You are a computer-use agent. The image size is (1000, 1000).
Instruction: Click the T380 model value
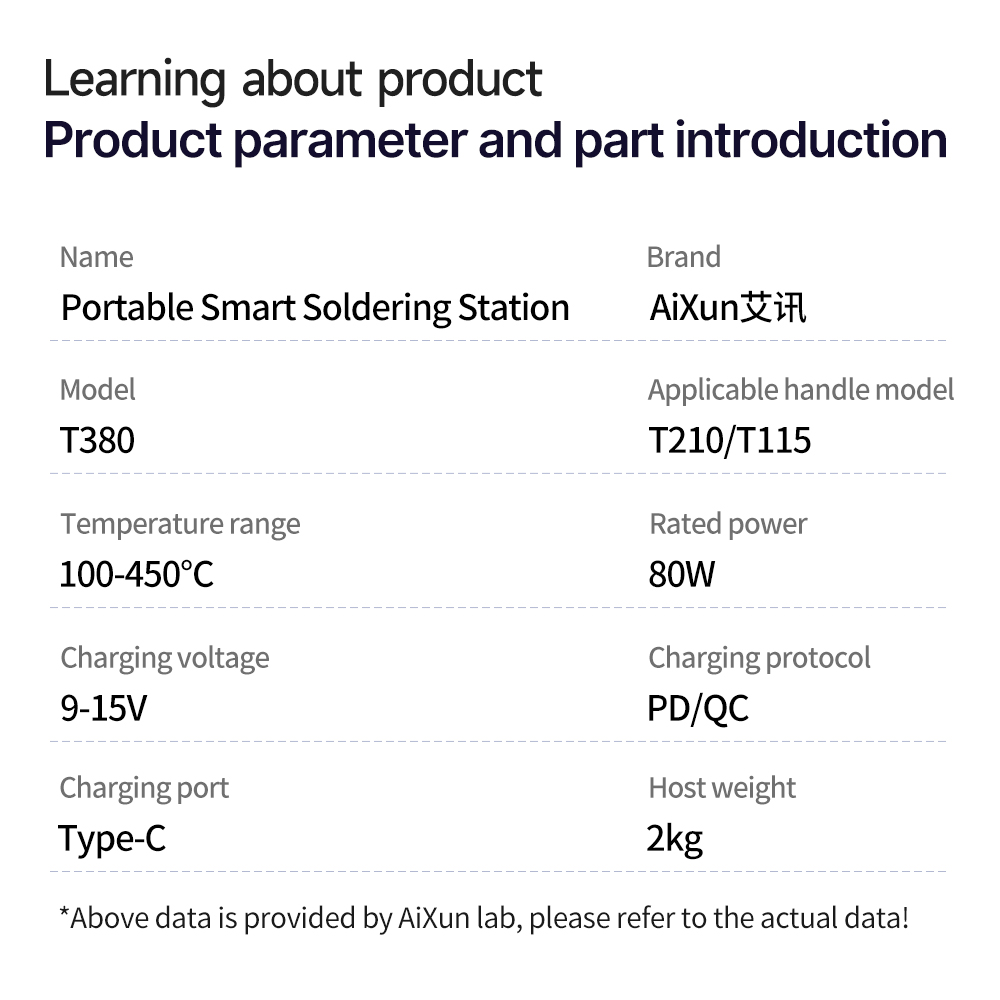[97, 441]
